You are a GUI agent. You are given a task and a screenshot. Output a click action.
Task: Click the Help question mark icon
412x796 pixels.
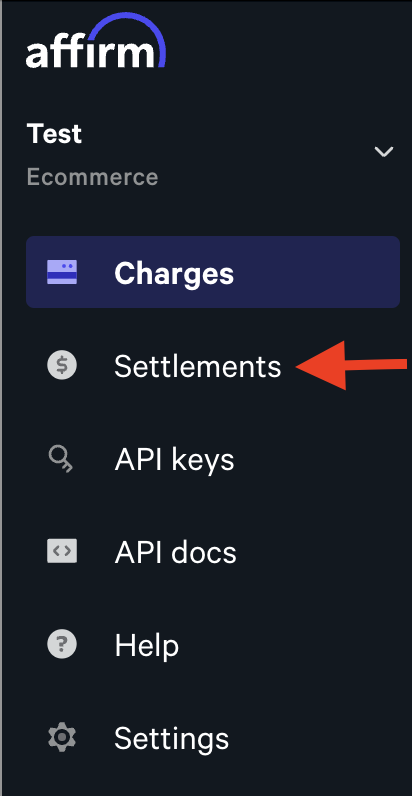tap(62, 645)
